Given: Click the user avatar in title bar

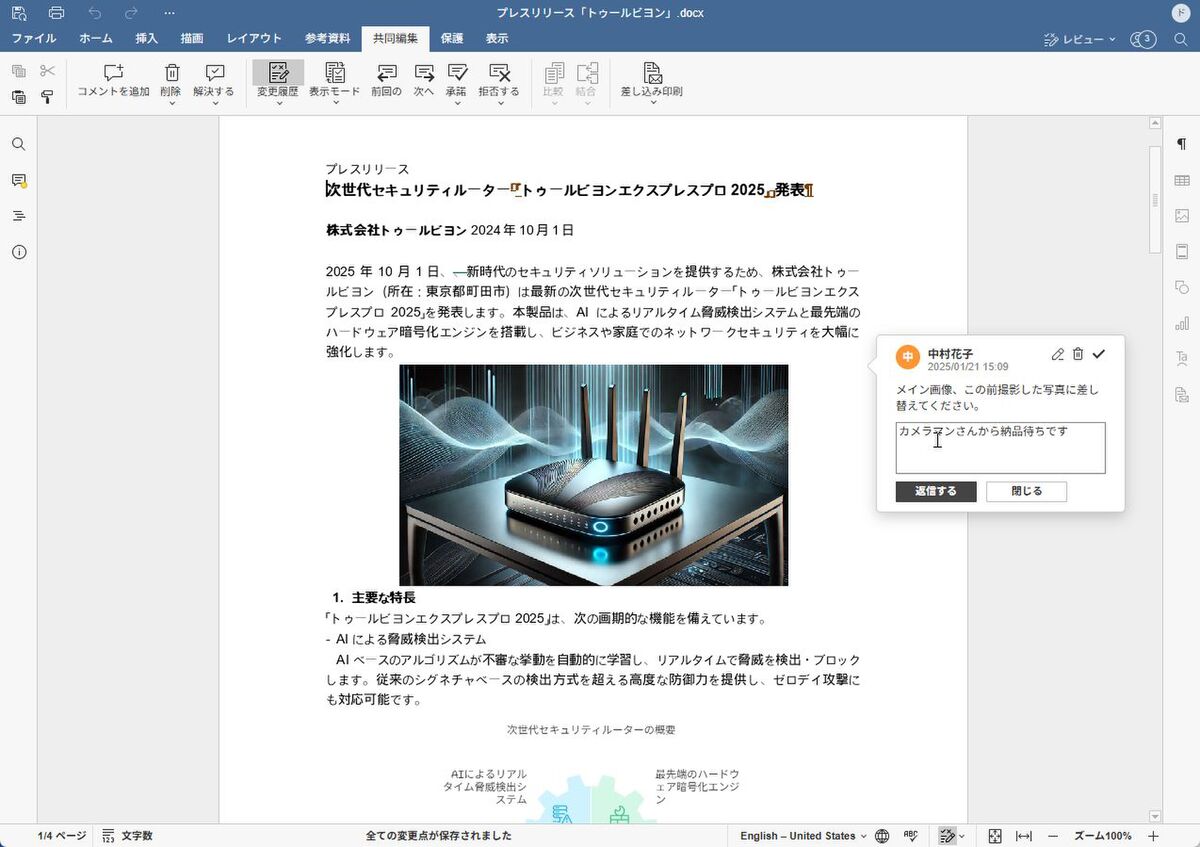Looking at the screenshot, I should [1181, 13].
